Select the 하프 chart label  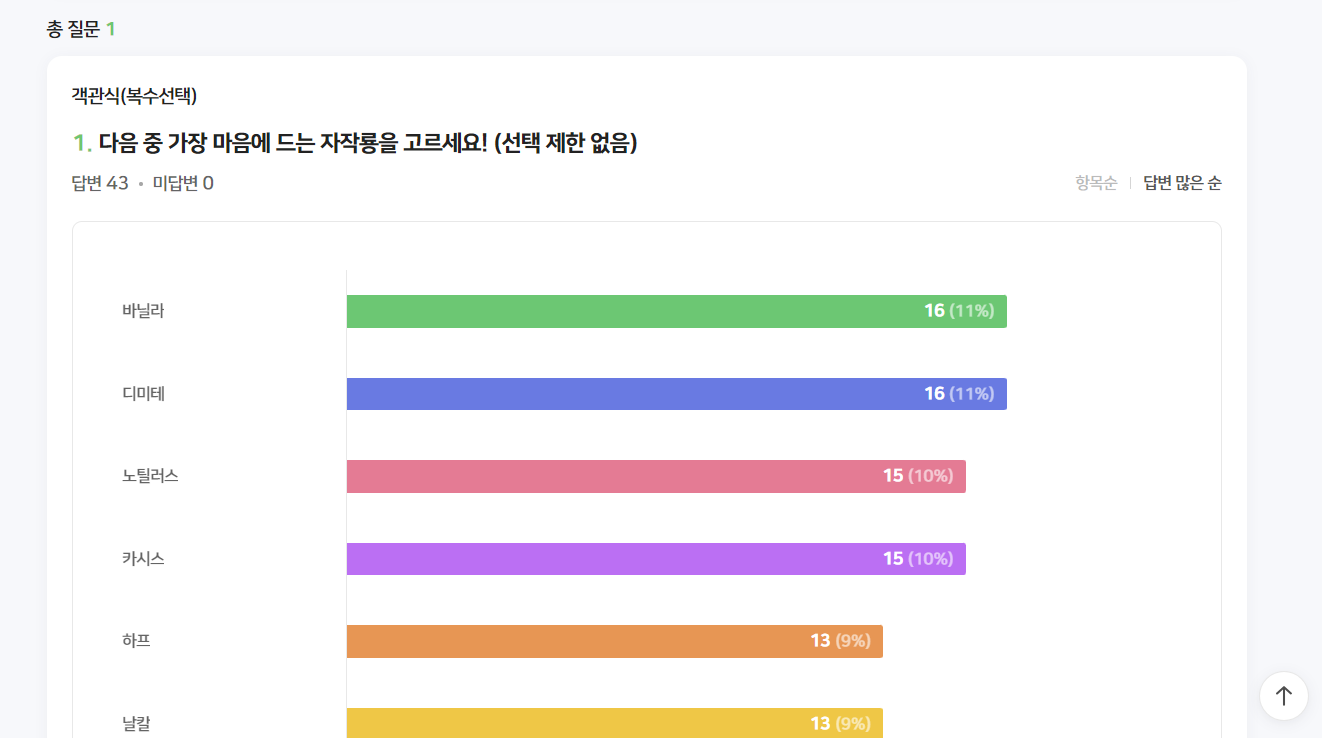tap(136, 641)
